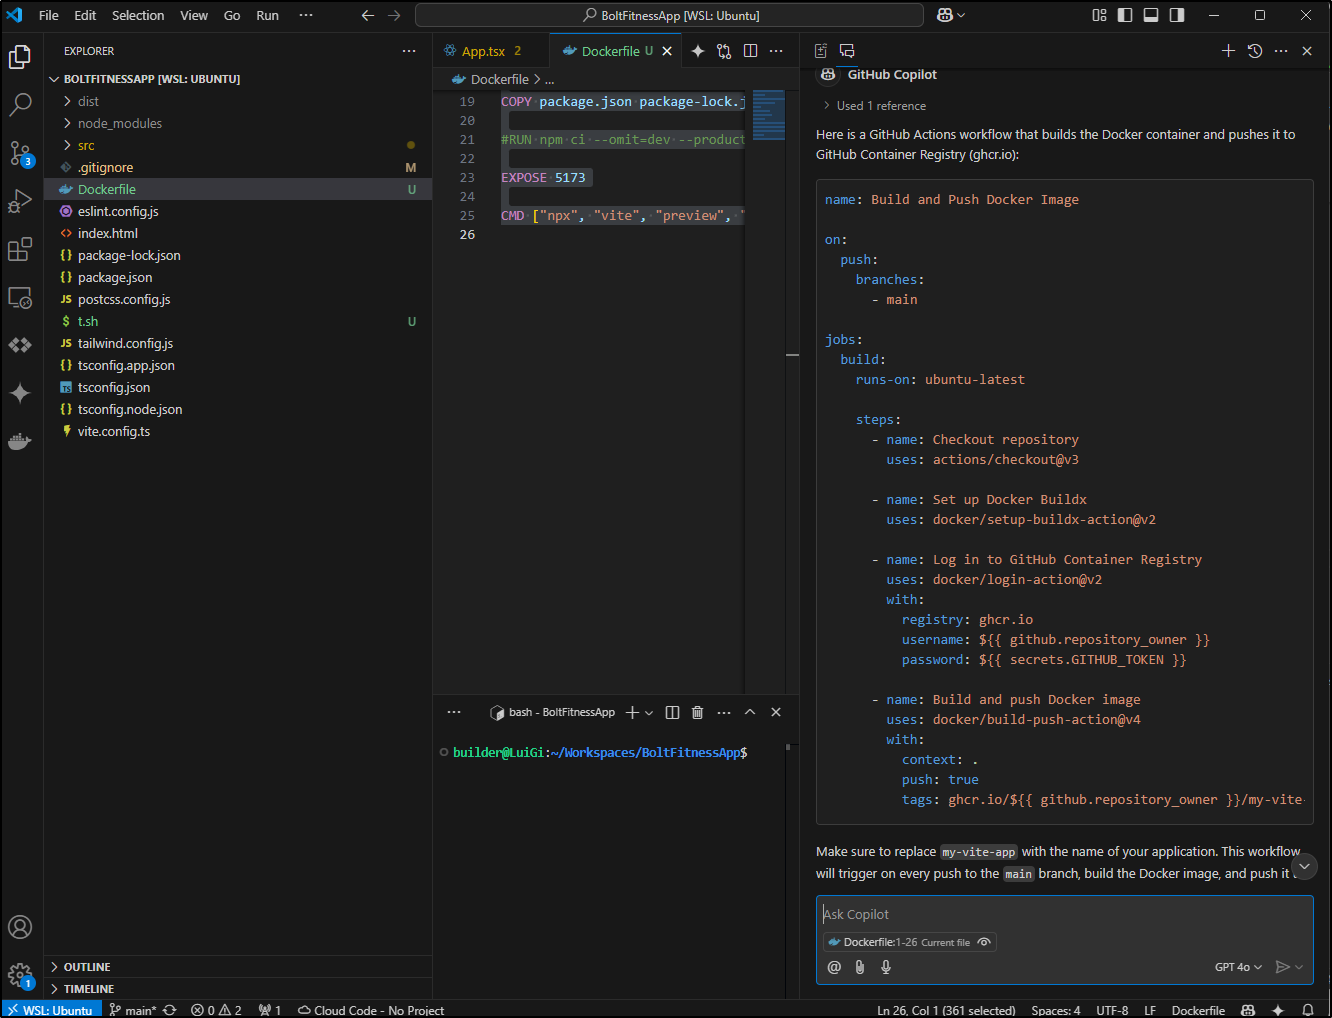Go back with the left arrow
The image size is (1332, 1018).
pos(367,15)
